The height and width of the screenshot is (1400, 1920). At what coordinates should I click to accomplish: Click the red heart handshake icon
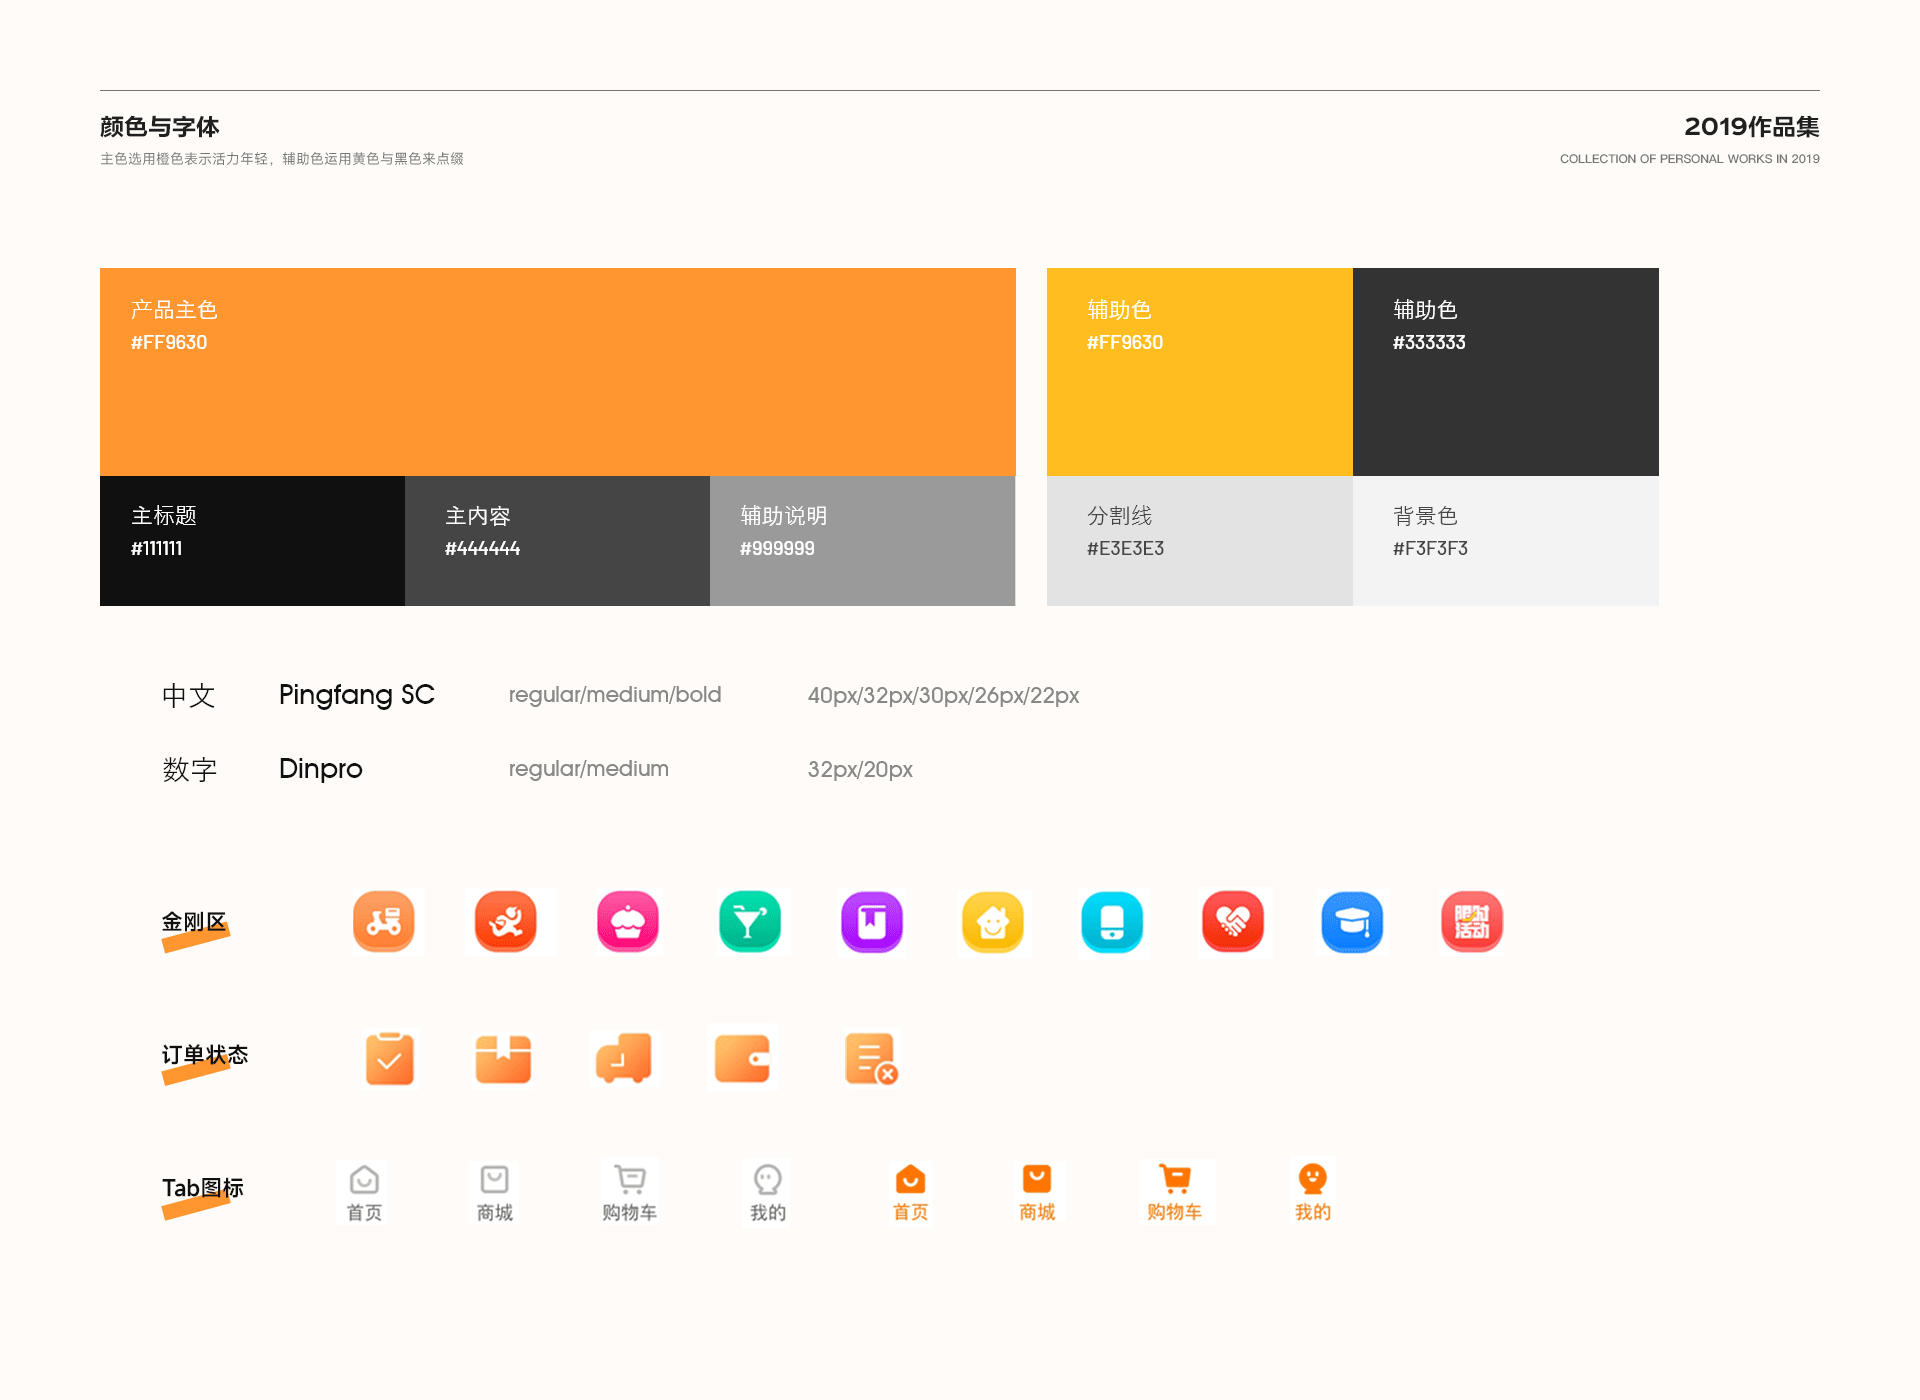(x=1233, y=921)
